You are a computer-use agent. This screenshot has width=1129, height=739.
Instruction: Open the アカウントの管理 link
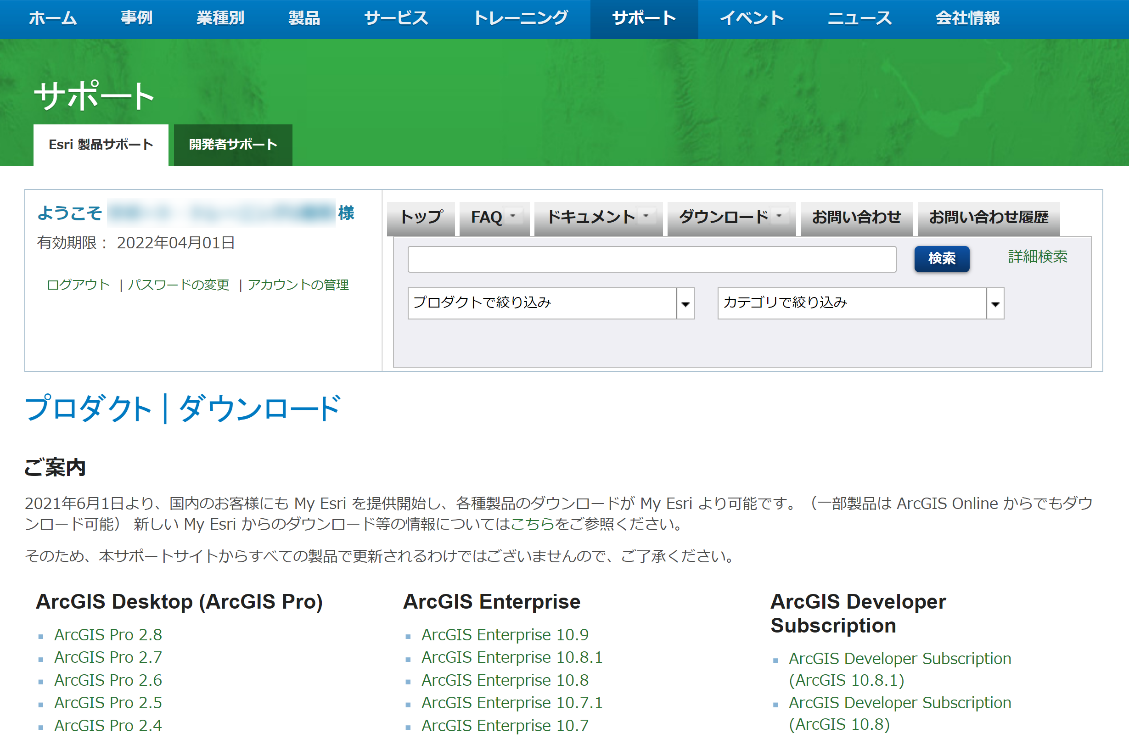298,285
